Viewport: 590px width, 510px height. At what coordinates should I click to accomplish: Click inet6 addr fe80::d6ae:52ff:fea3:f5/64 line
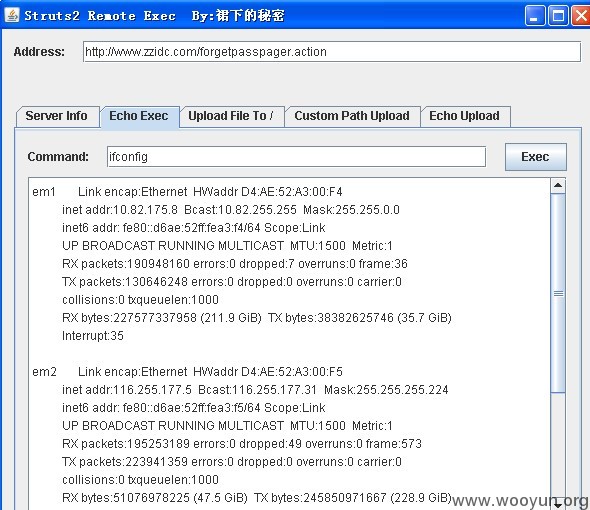pos(194,408)
